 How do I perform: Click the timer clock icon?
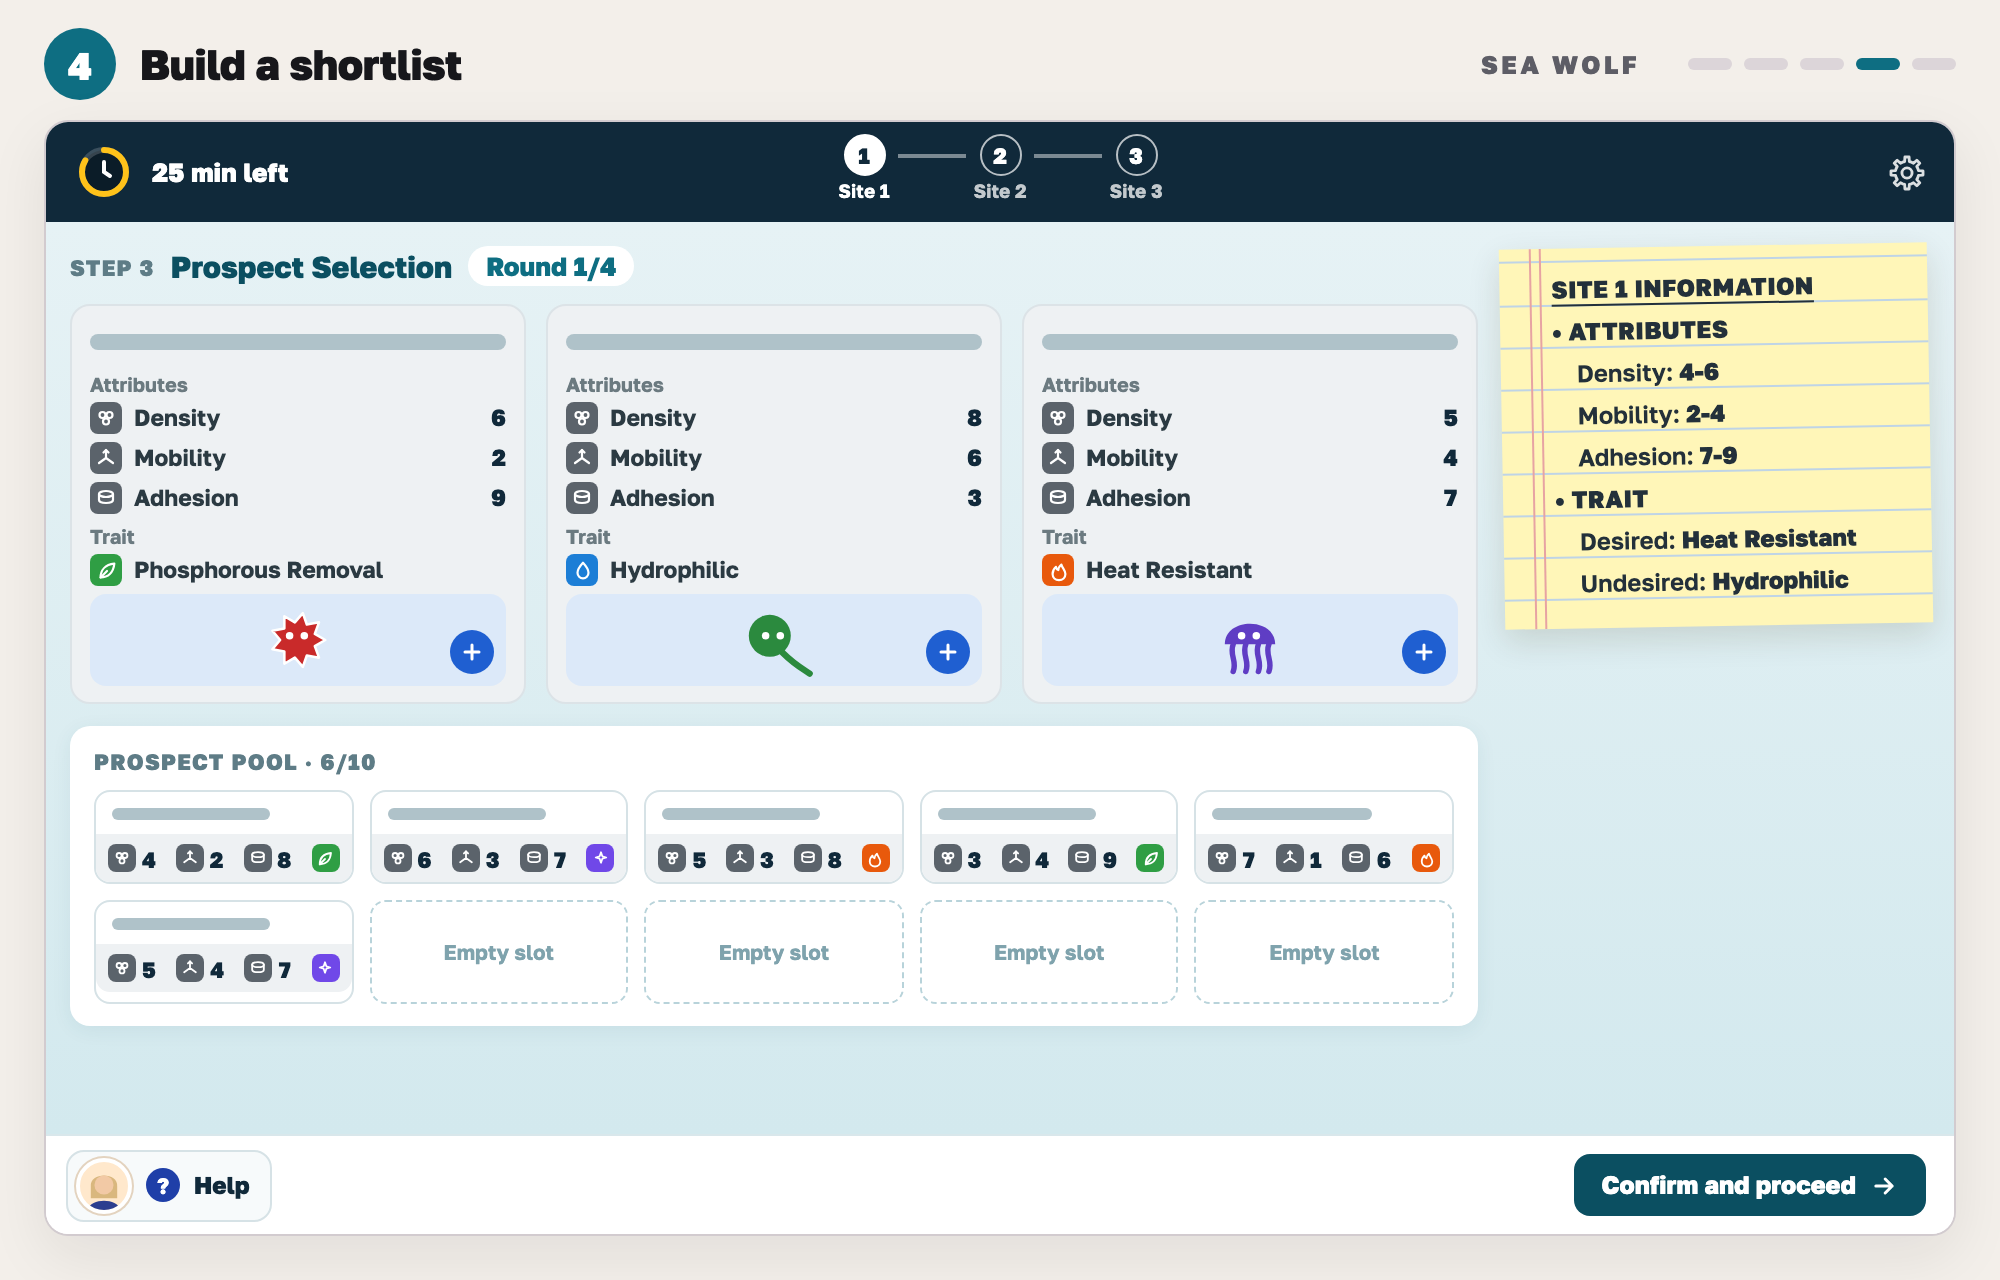104,172
